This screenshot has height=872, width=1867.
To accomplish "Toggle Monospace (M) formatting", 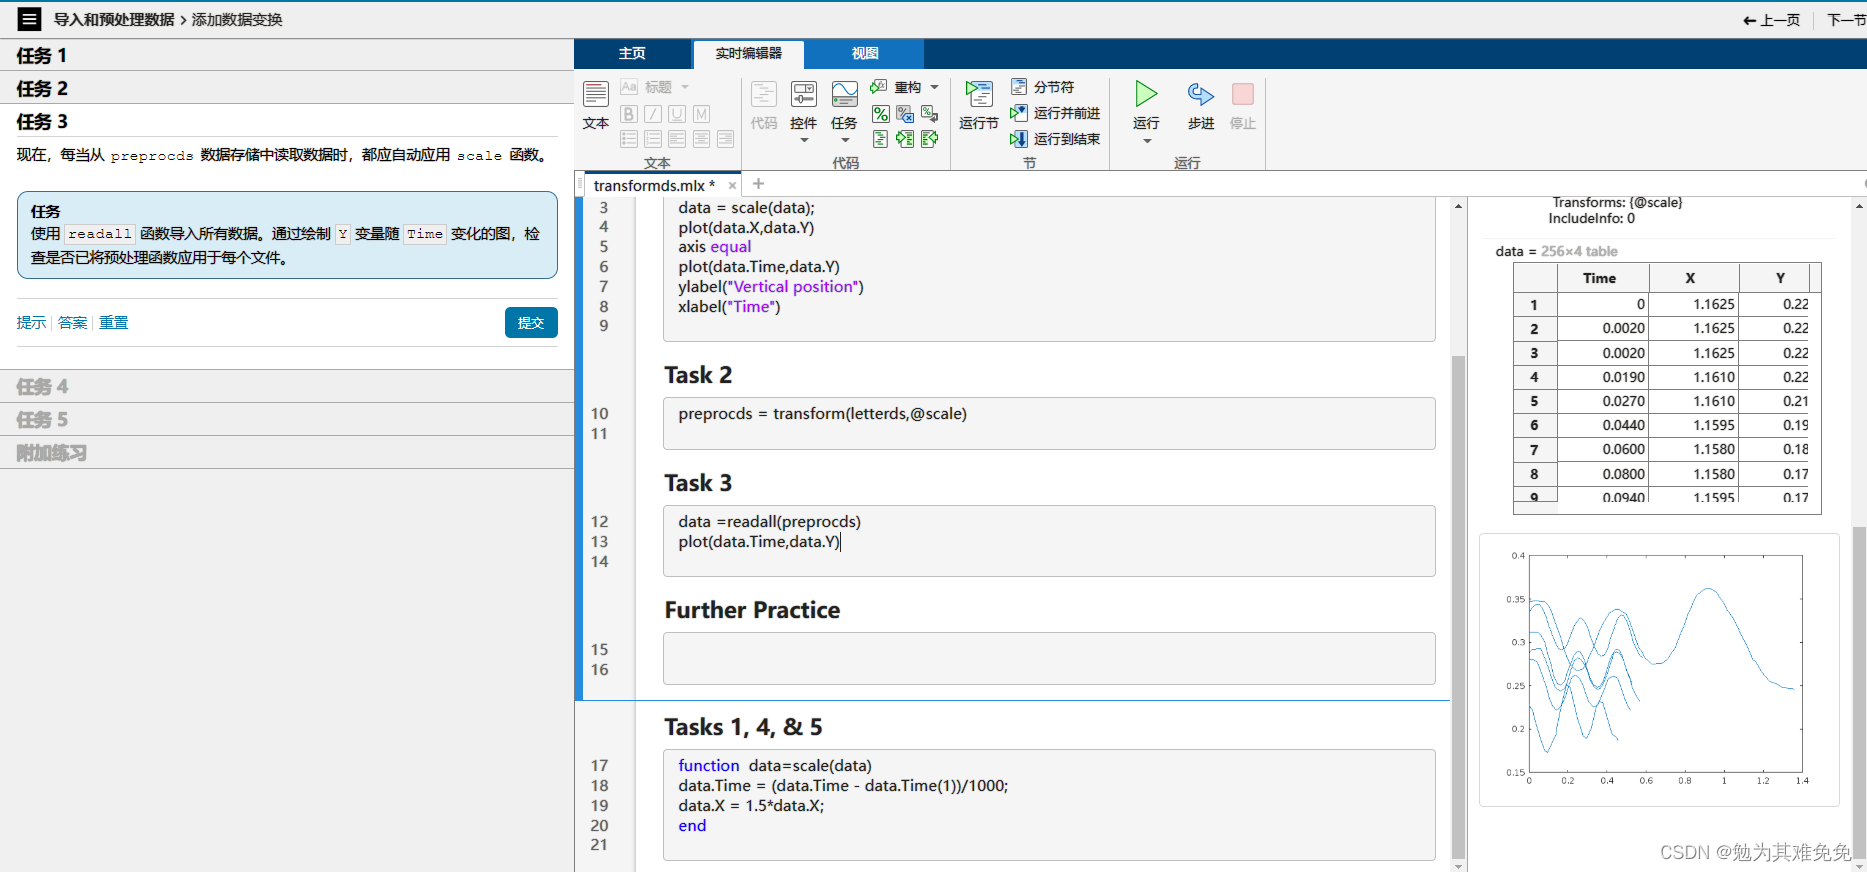I will pos(702,114).
